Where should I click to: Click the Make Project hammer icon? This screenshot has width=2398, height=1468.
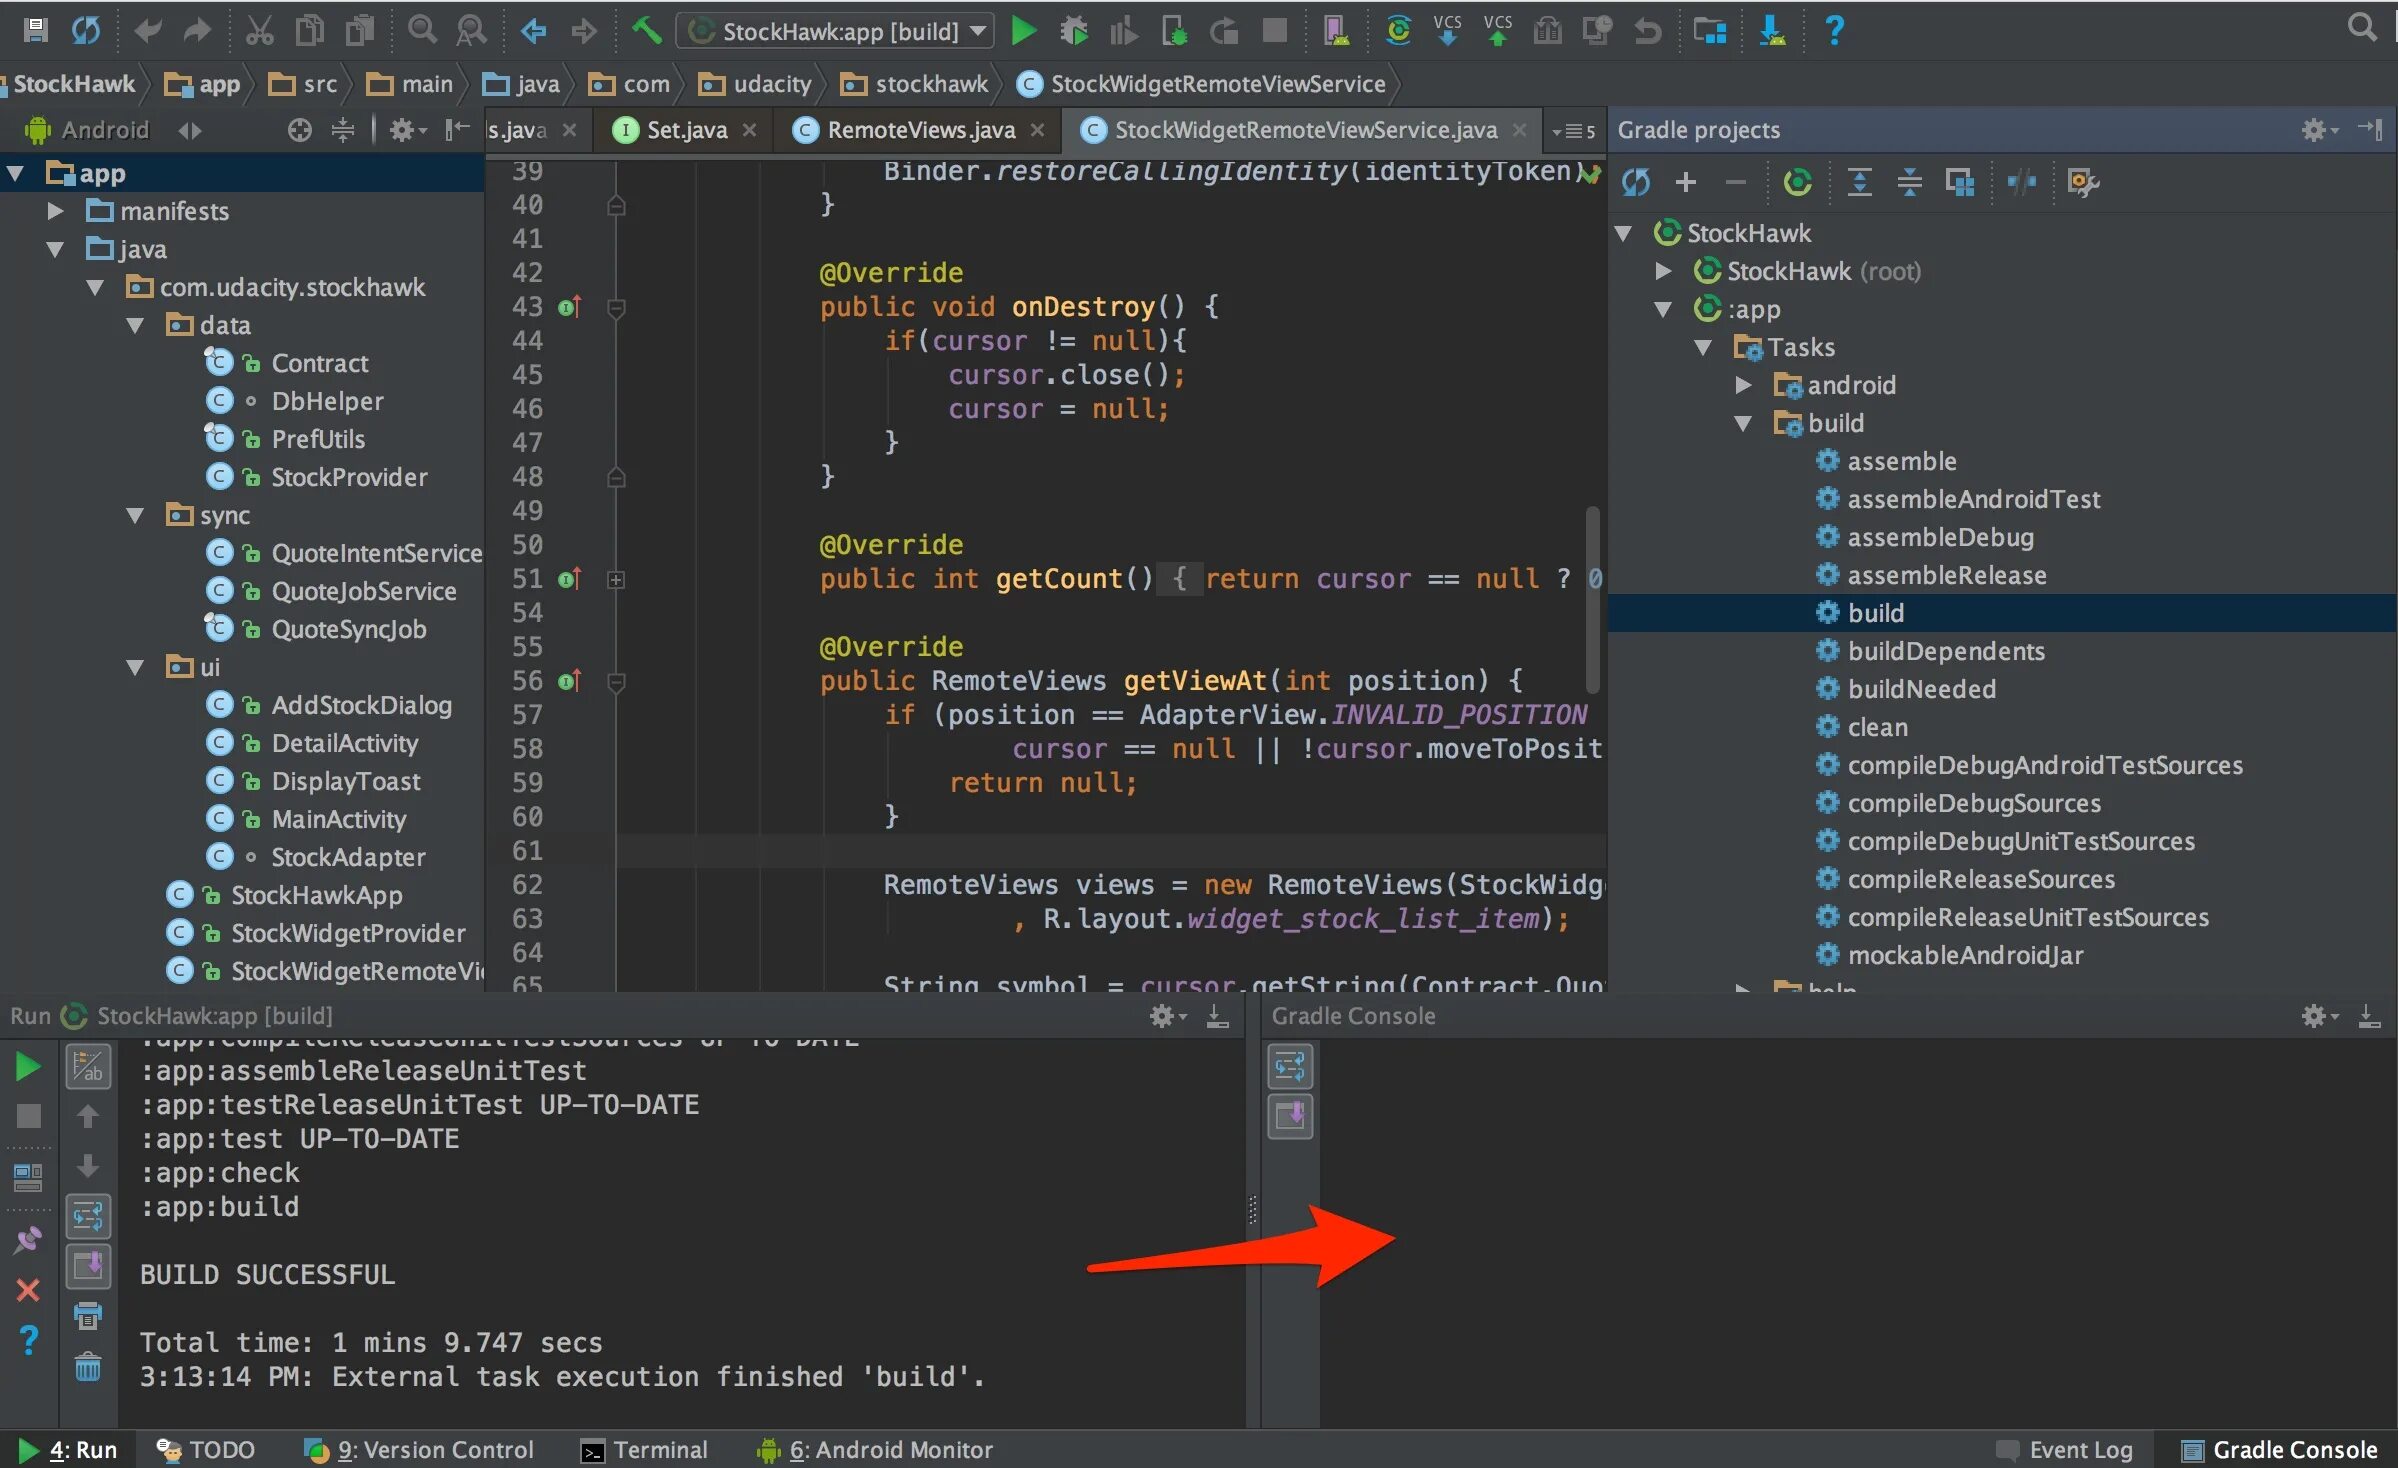click(646, 31)
